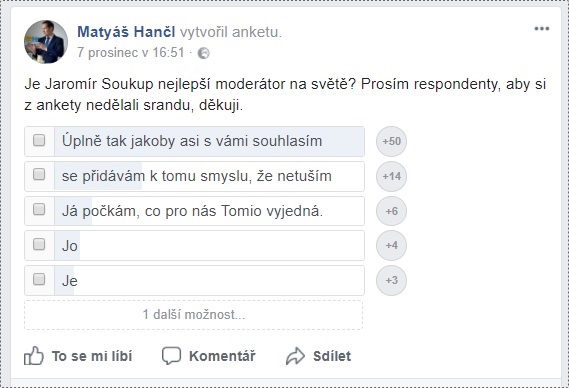This screenshot has width=569, height=388.
Task: Show the +14 voters bubble
Action: (391, 176)
